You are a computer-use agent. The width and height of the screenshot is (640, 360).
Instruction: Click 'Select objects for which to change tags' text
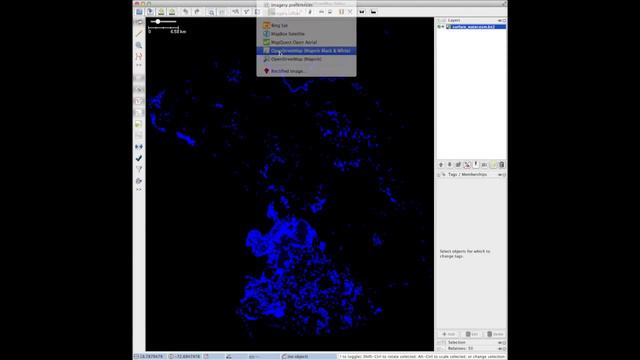tap(465, 254)
